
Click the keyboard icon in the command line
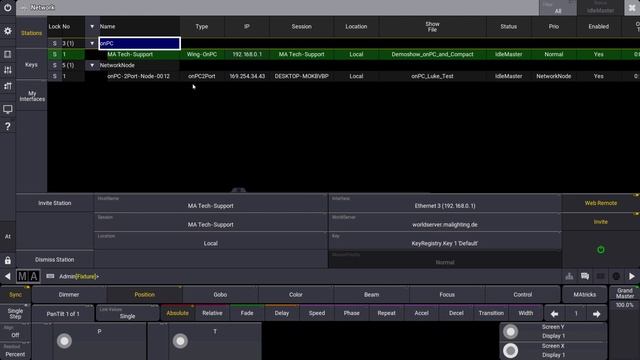coord(50,276)
